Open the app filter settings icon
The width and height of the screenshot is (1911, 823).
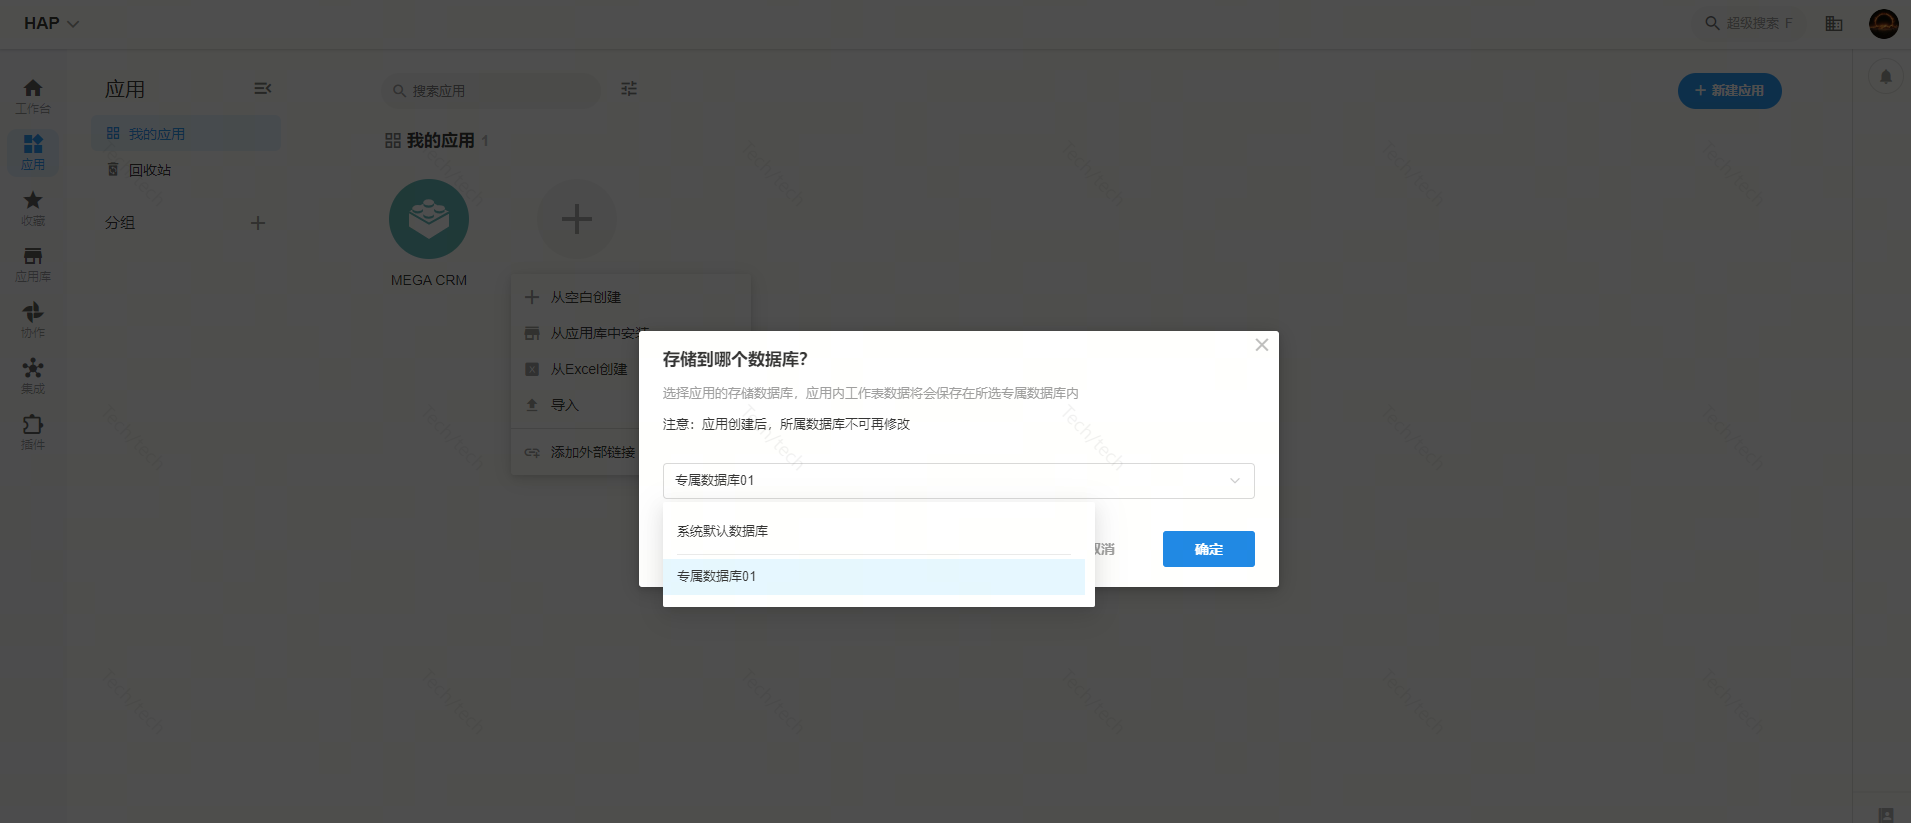[629, 89]
